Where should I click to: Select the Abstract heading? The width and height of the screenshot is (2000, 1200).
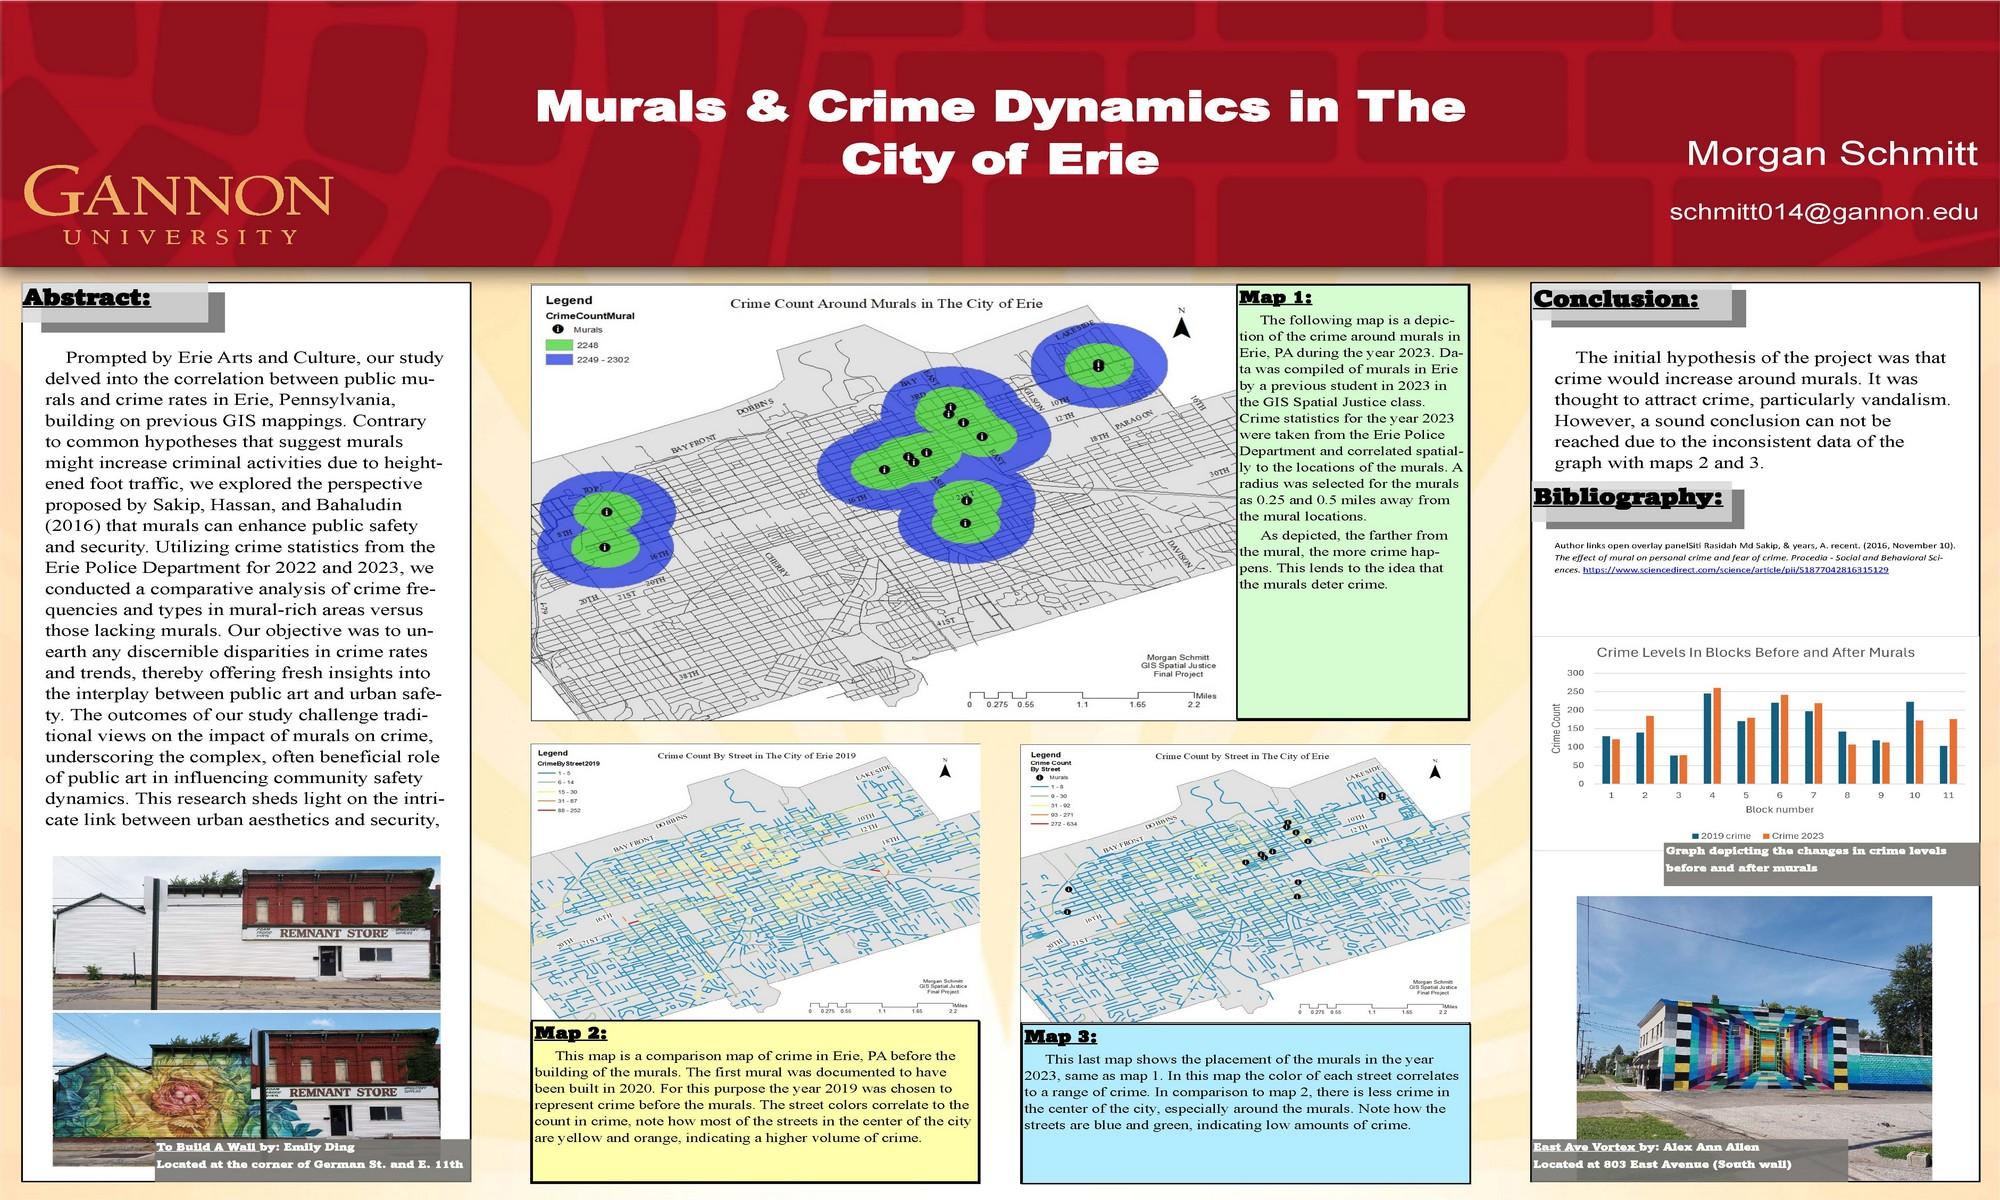click(x=87, y=298)
